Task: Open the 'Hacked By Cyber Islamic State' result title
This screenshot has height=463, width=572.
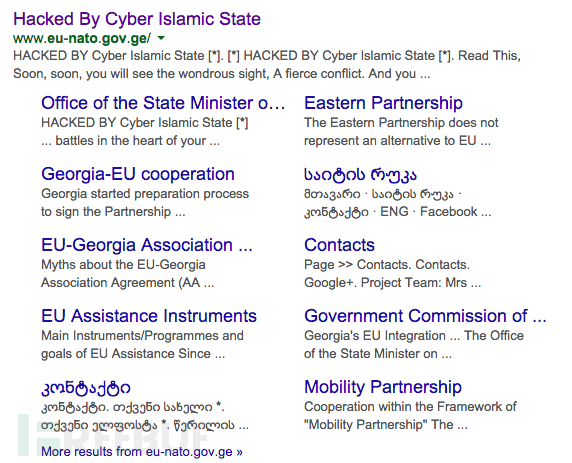Action: click(x=137, y=19)
